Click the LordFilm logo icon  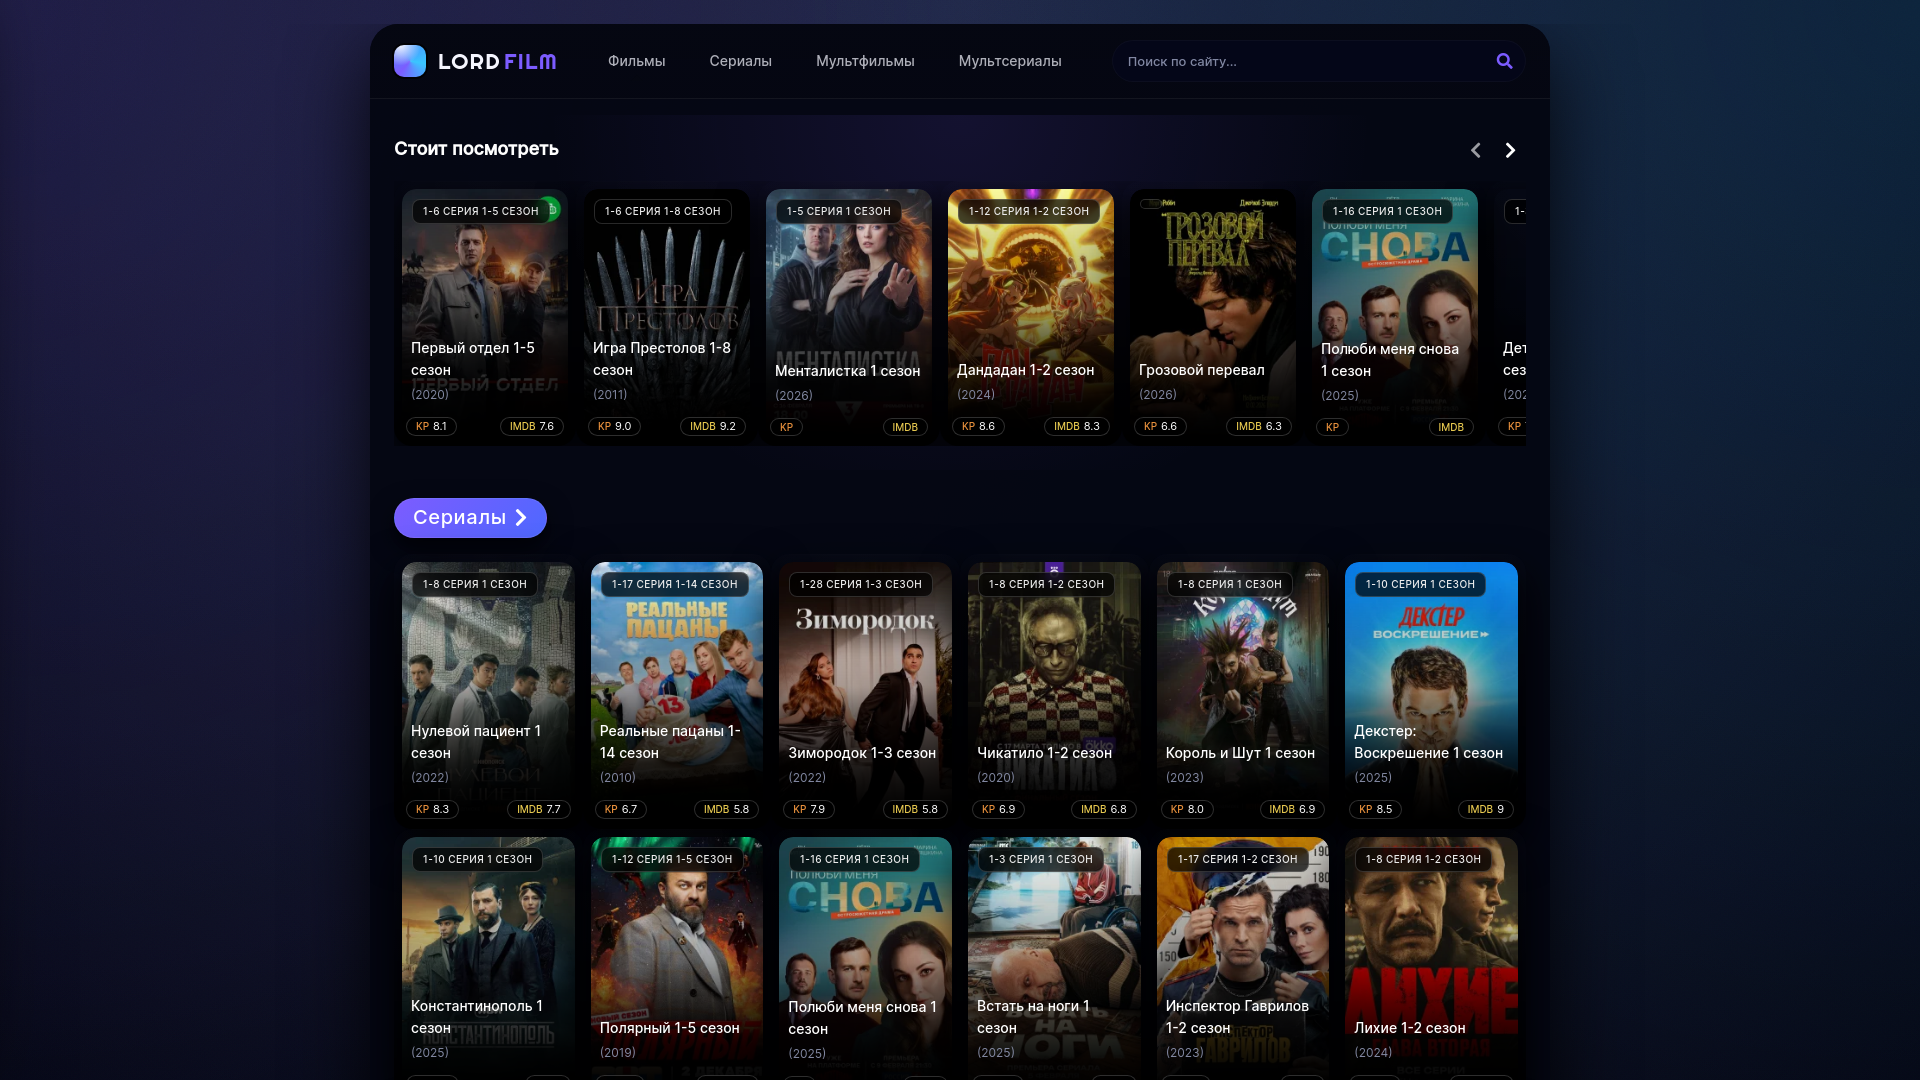click(x=410, y=61)
